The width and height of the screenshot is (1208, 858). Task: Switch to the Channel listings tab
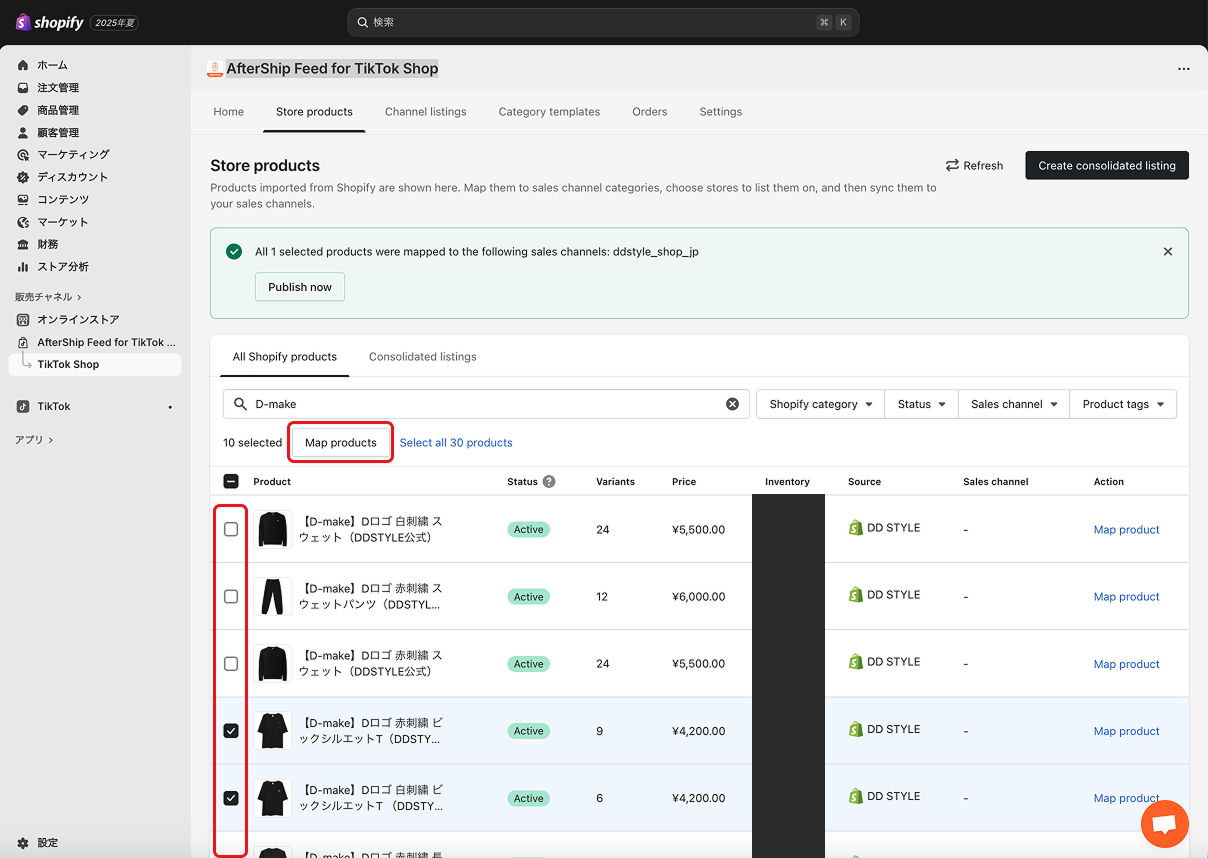pyautogui.click(x=425, y=112)
